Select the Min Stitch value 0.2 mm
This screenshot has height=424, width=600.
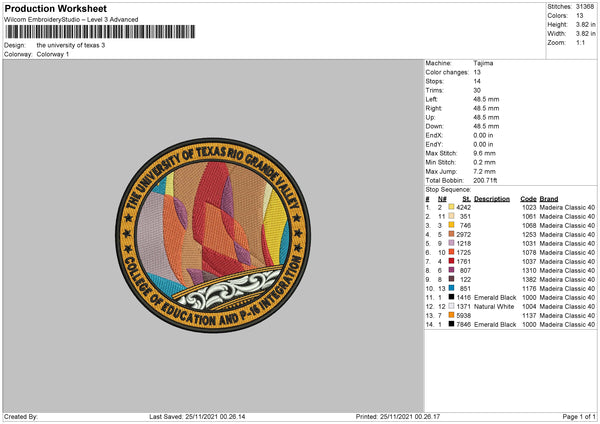(484, 162)
